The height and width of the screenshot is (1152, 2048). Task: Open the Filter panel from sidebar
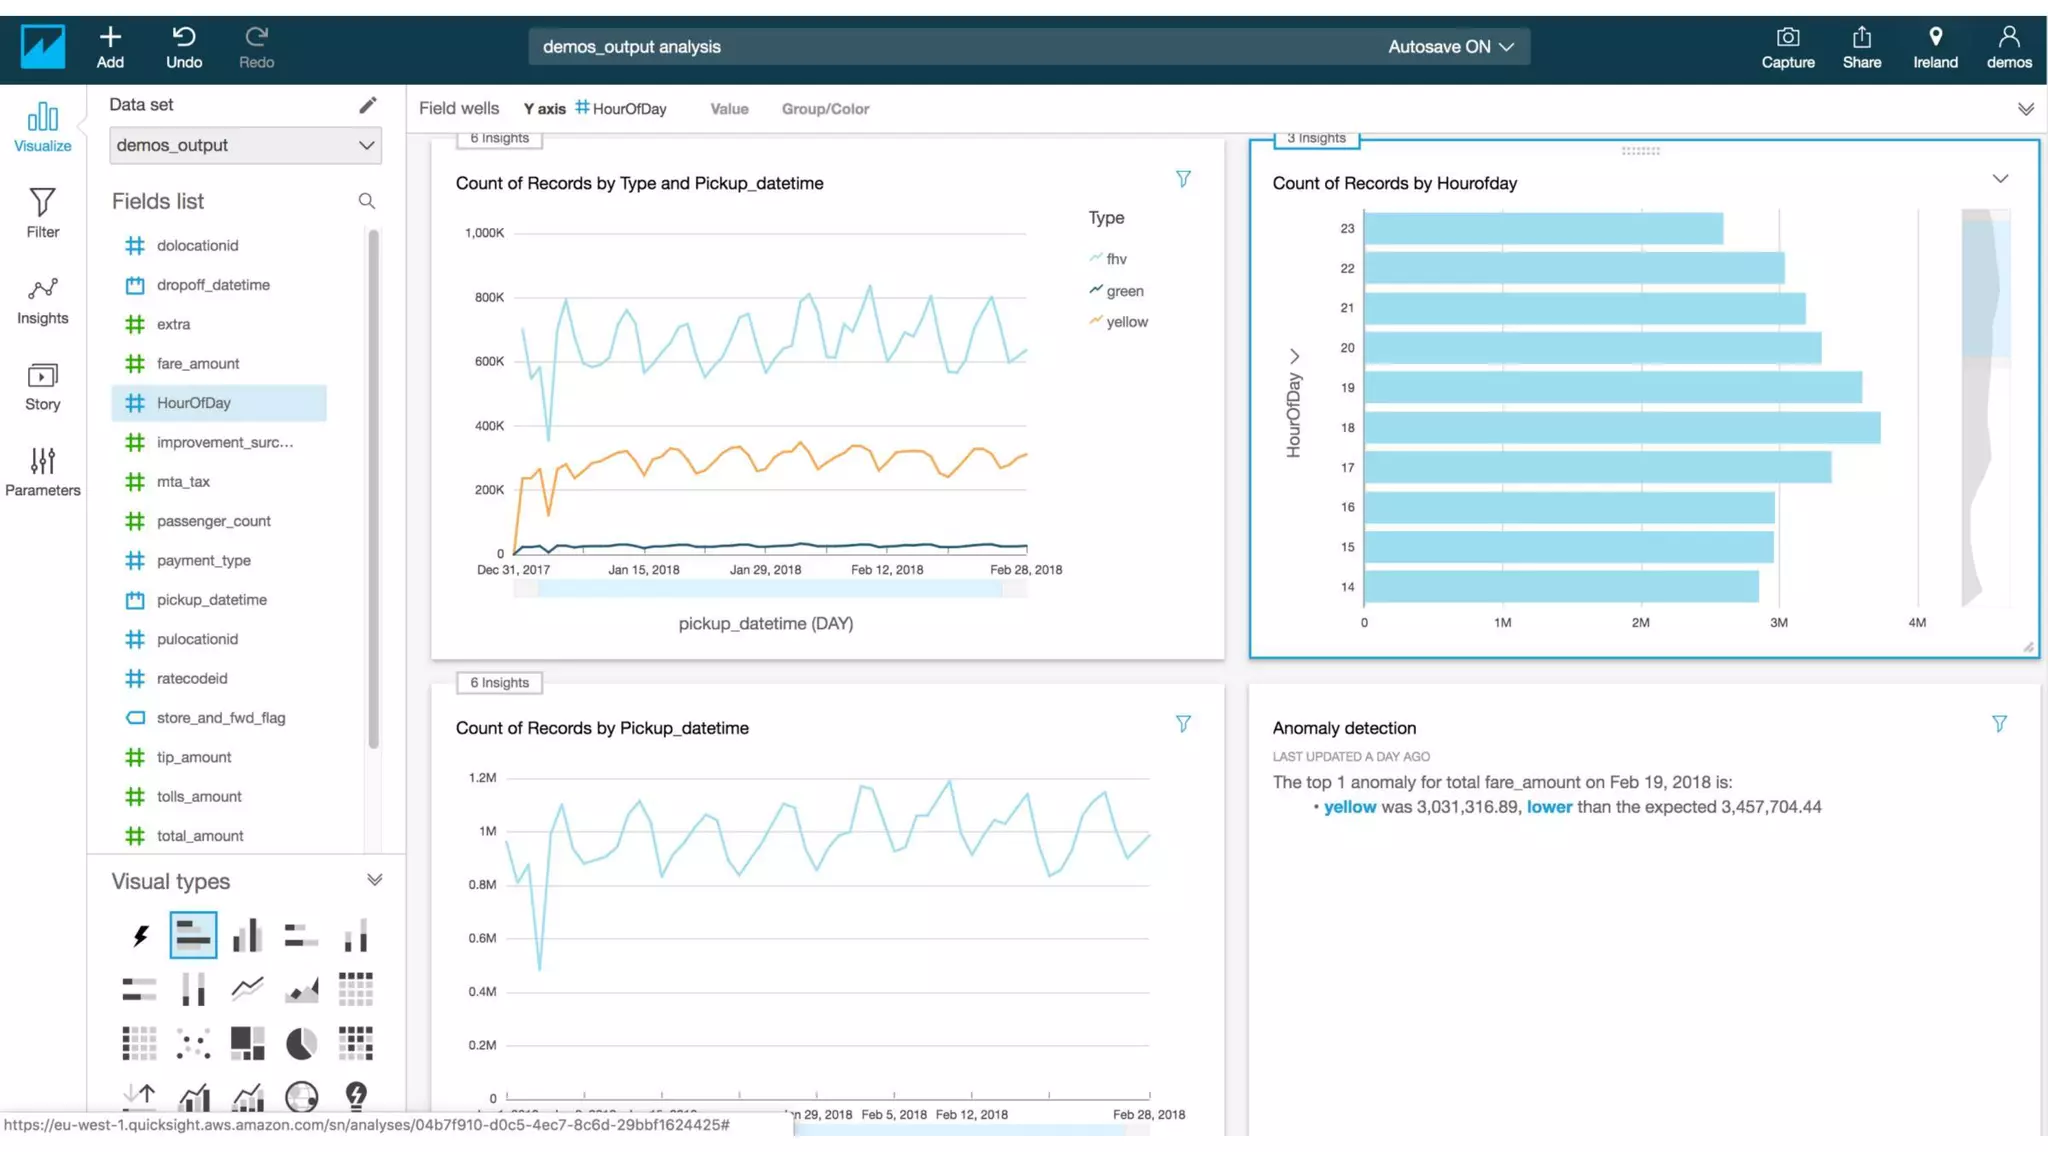(42, 213)
